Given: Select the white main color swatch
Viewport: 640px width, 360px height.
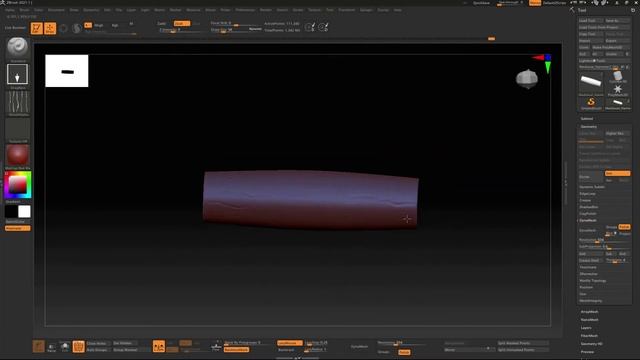Looking at the screenshot, I should point(24,211).
